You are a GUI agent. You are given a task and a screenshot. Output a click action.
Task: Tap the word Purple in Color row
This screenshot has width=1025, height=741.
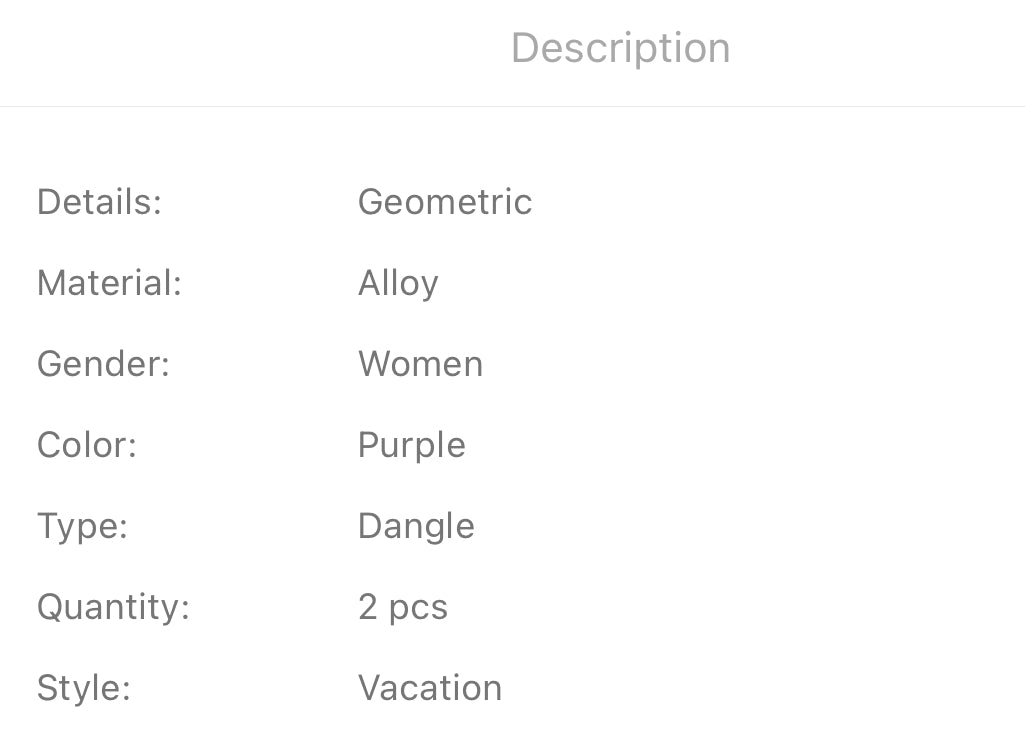tap(412, 446)
